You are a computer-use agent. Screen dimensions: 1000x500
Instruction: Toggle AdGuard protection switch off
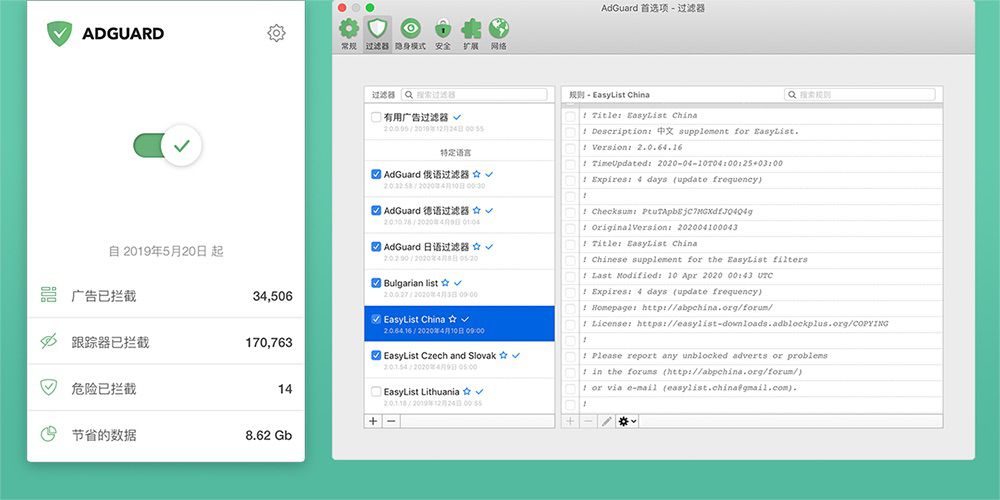tap(167, 145)
